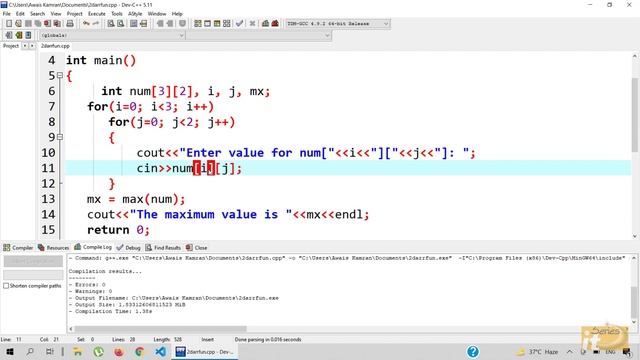Collapse code fold at line 5
The width and height of the screenshot is (640, 360).
point(60,76)
